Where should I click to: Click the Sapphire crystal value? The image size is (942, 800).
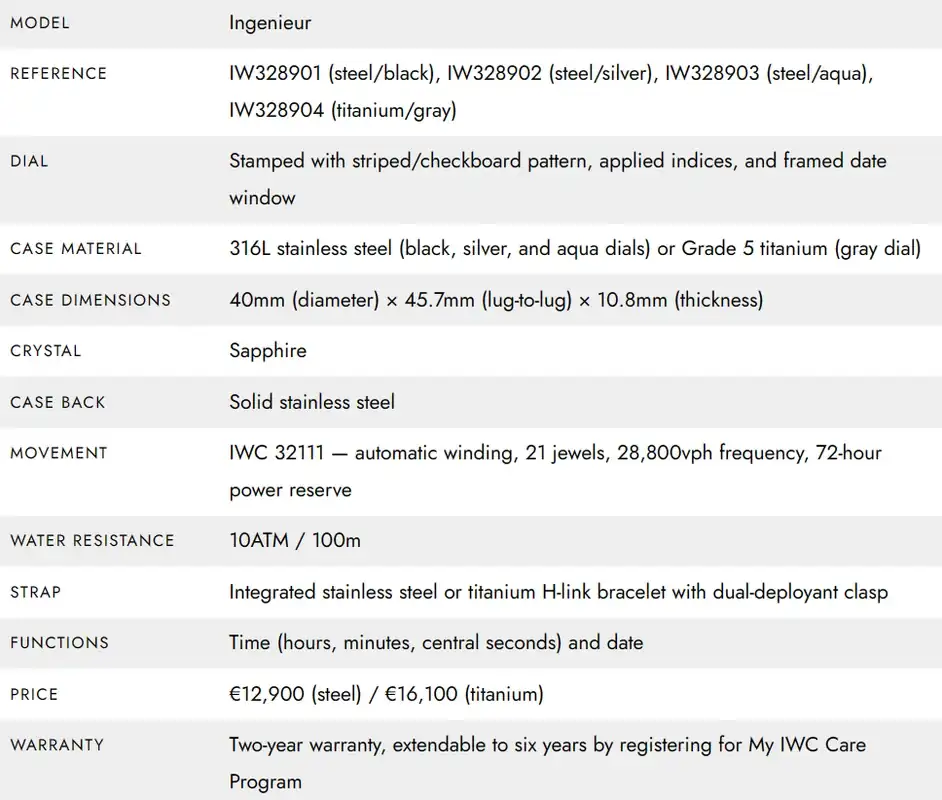(268, 351)
